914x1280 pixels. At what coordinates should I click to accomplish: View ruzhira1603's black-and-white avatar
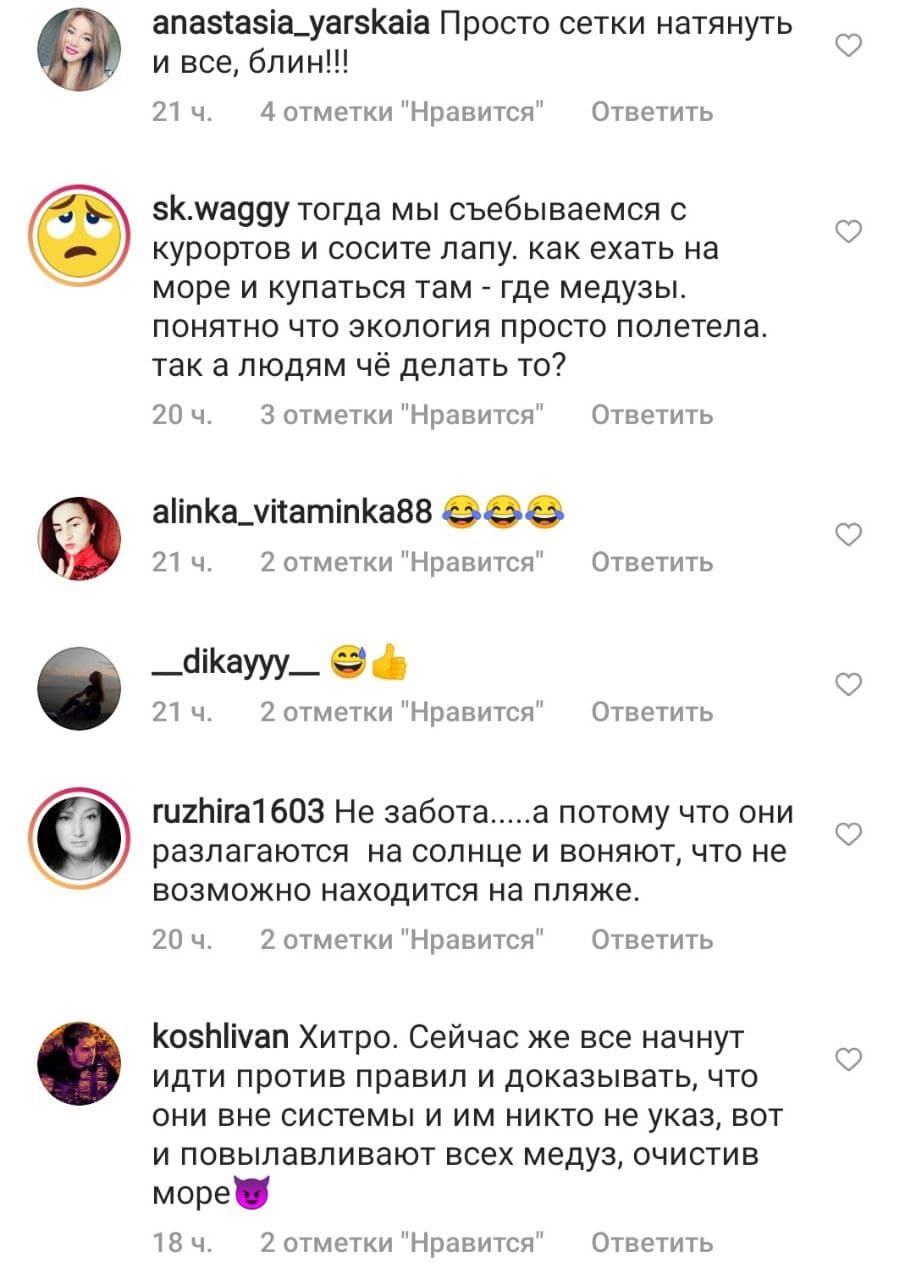pyautogui.click(x=79, y=837)
